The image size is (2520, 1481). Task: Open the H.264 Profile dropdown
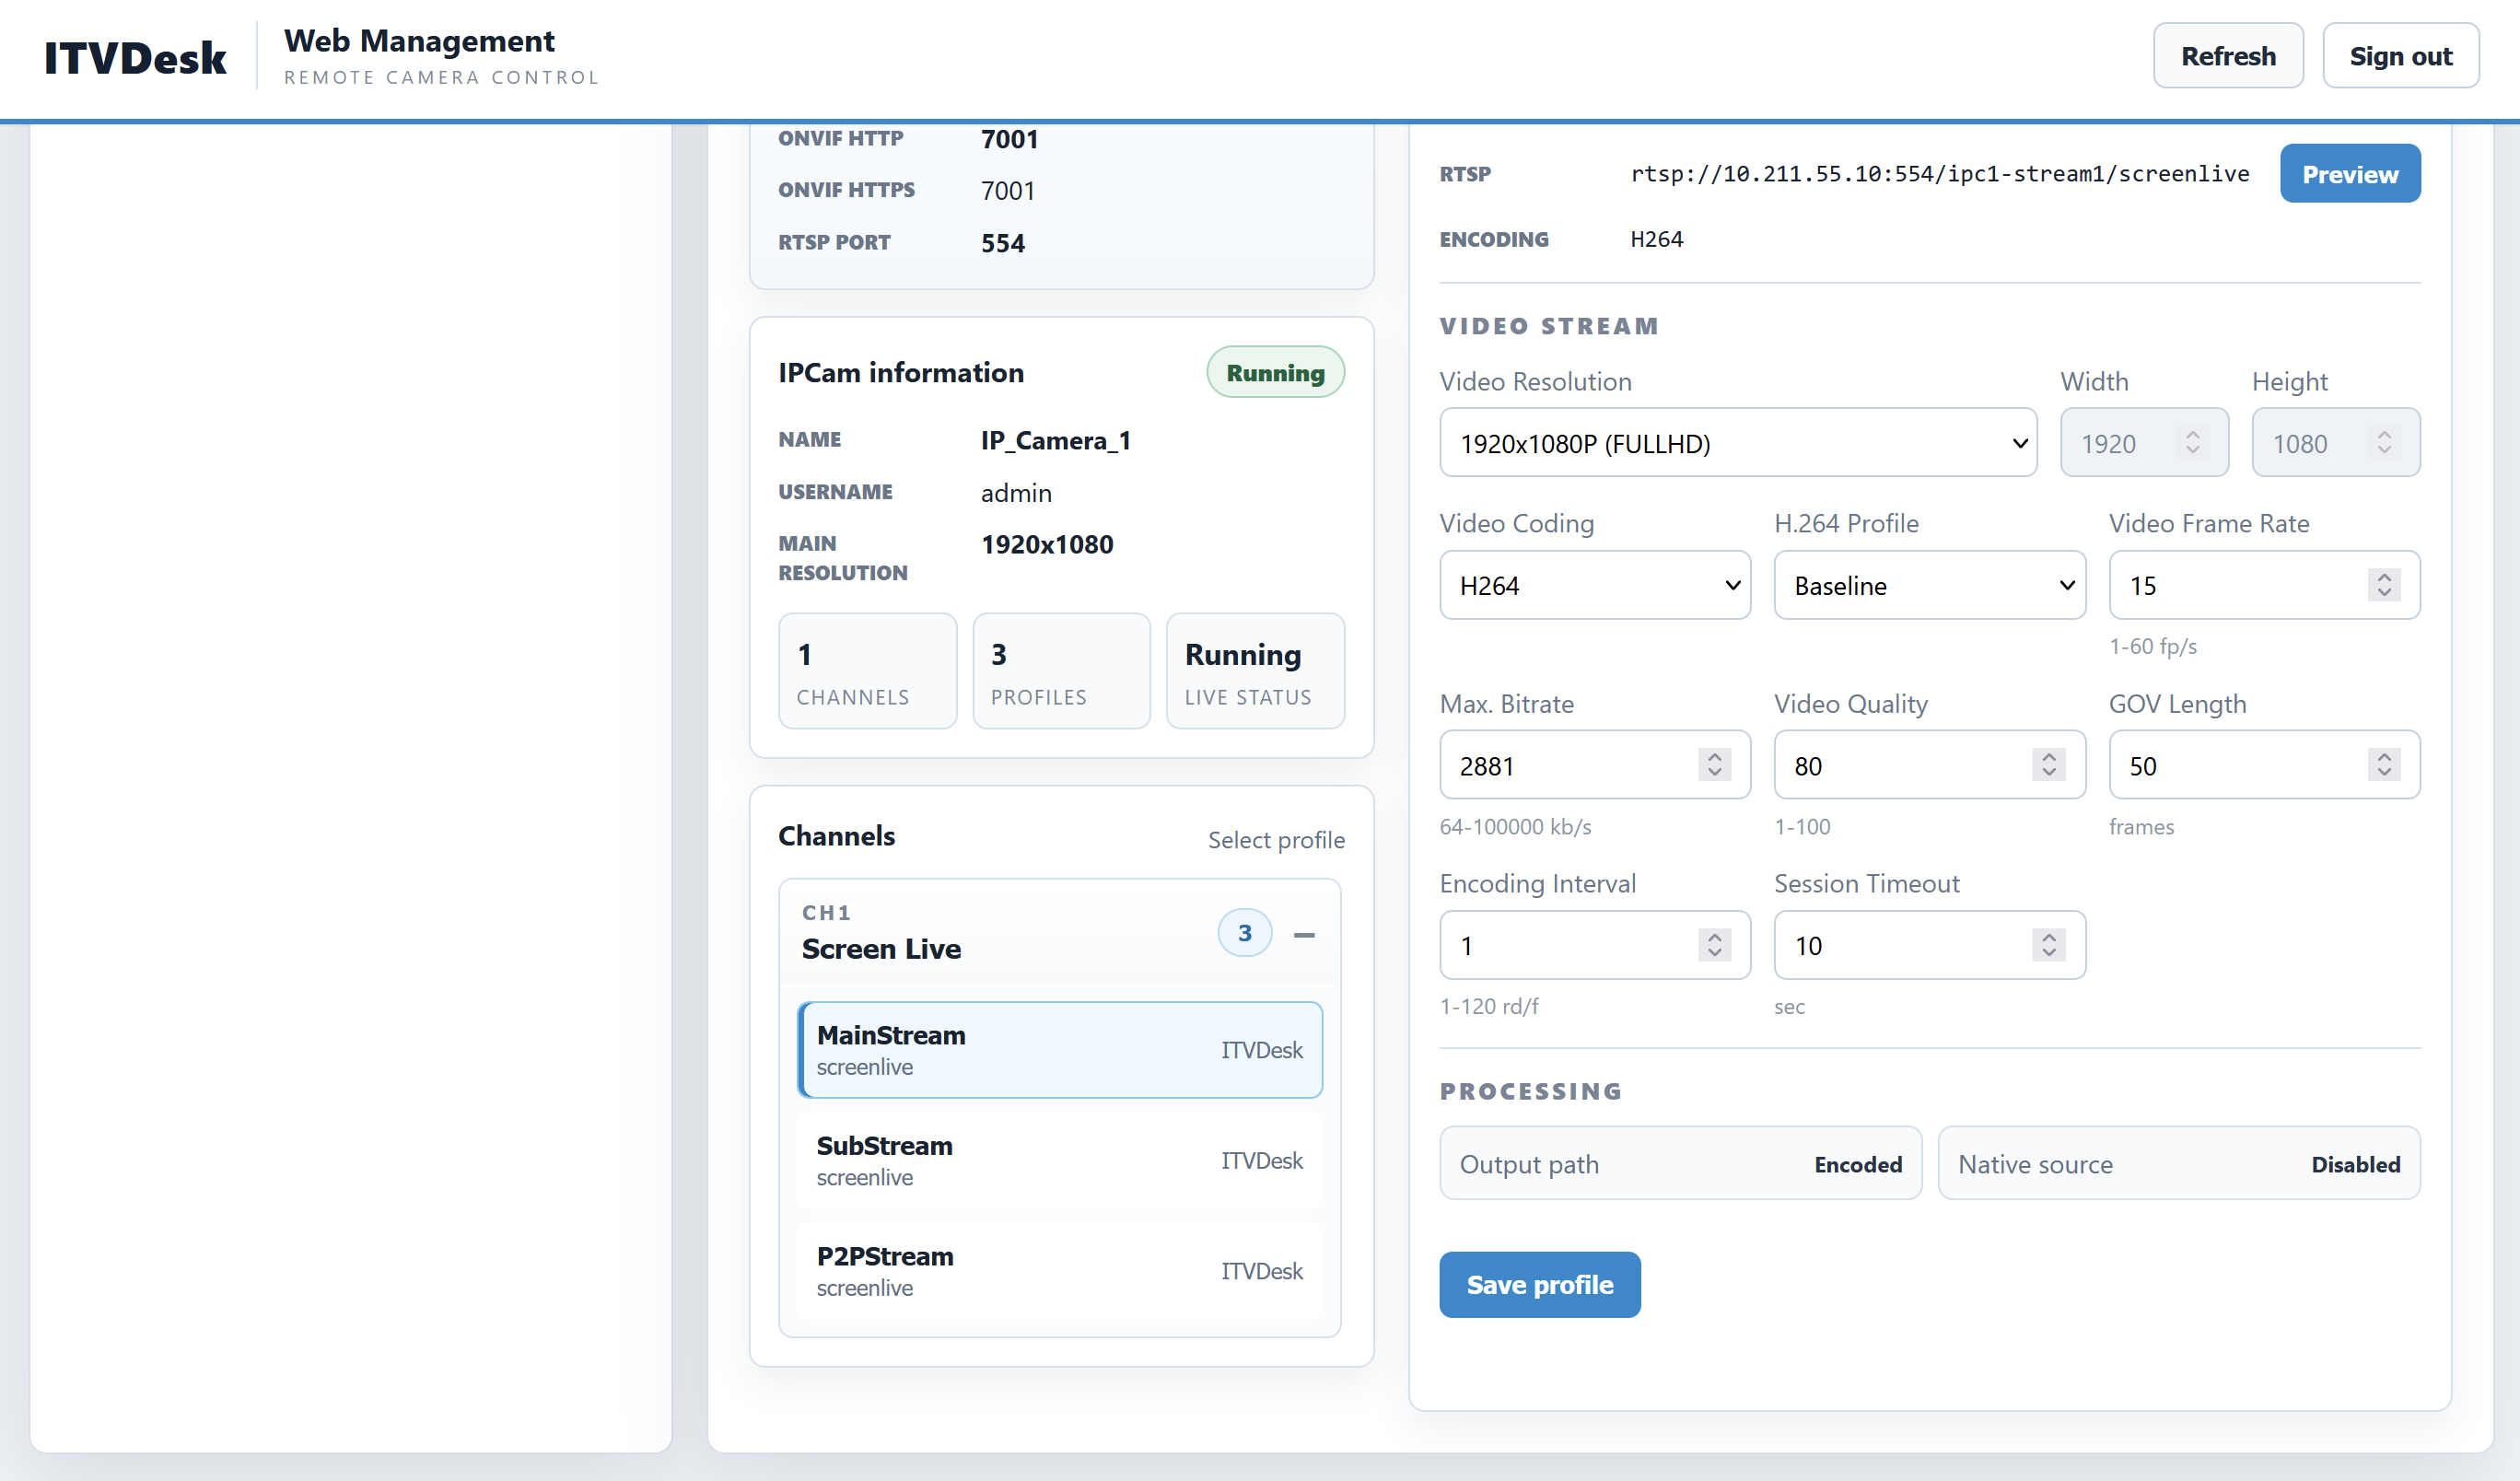click(x=1929, y=585)
